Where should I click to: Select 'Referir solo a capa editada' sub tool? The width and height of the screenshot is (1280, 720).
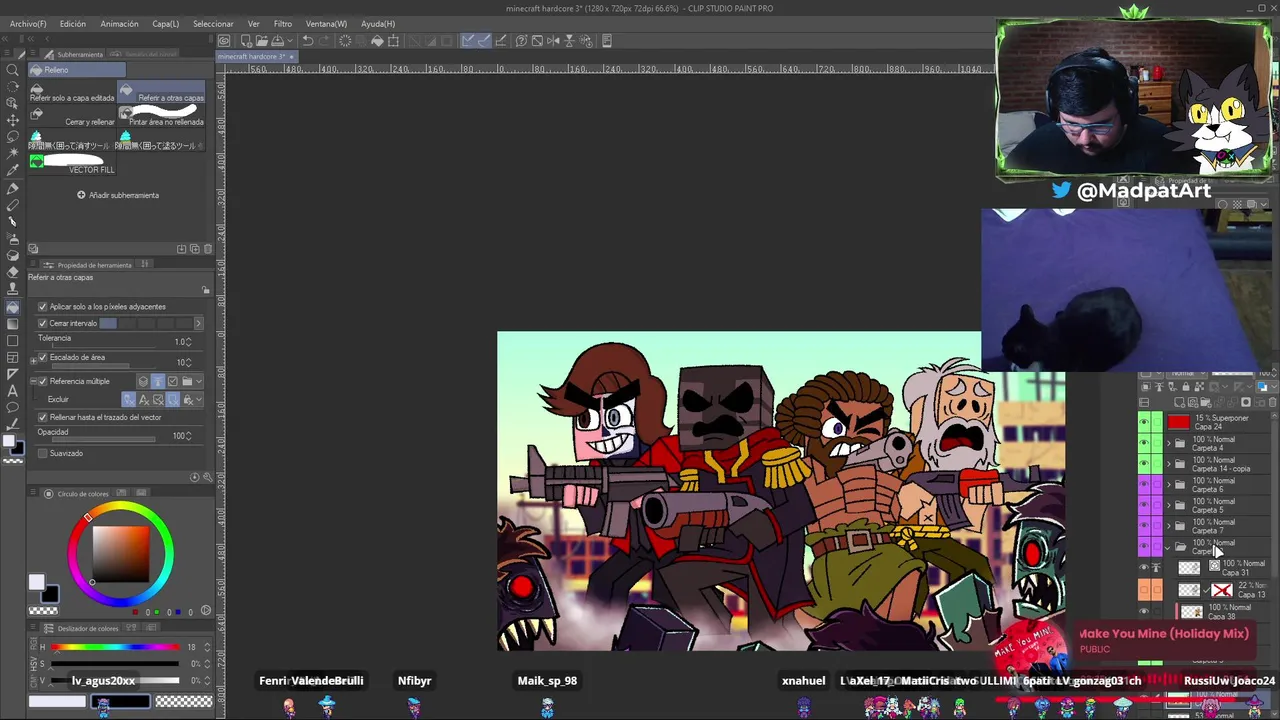(x=72, y=93)
